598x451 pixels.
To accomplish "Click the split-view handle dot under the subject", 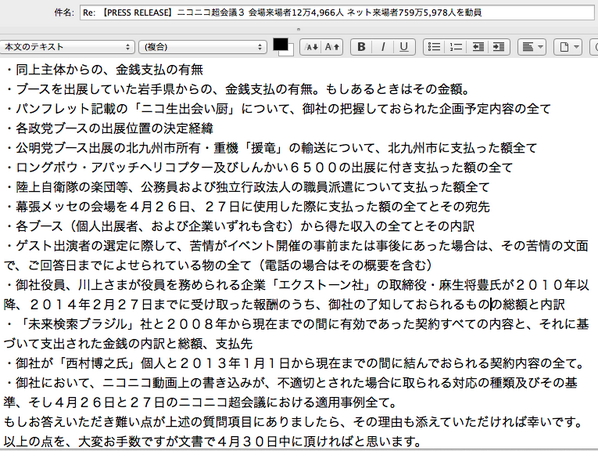I will pyautogui.click(x=299, y=29).
